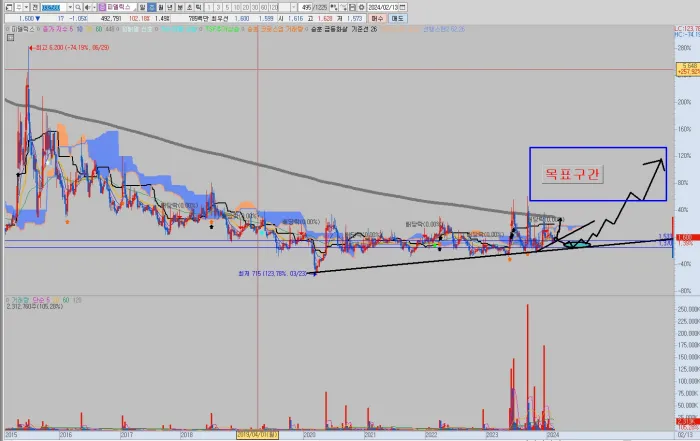
Task: Click the chart tool icon left of the floppy disk
Action: (343, 7)
